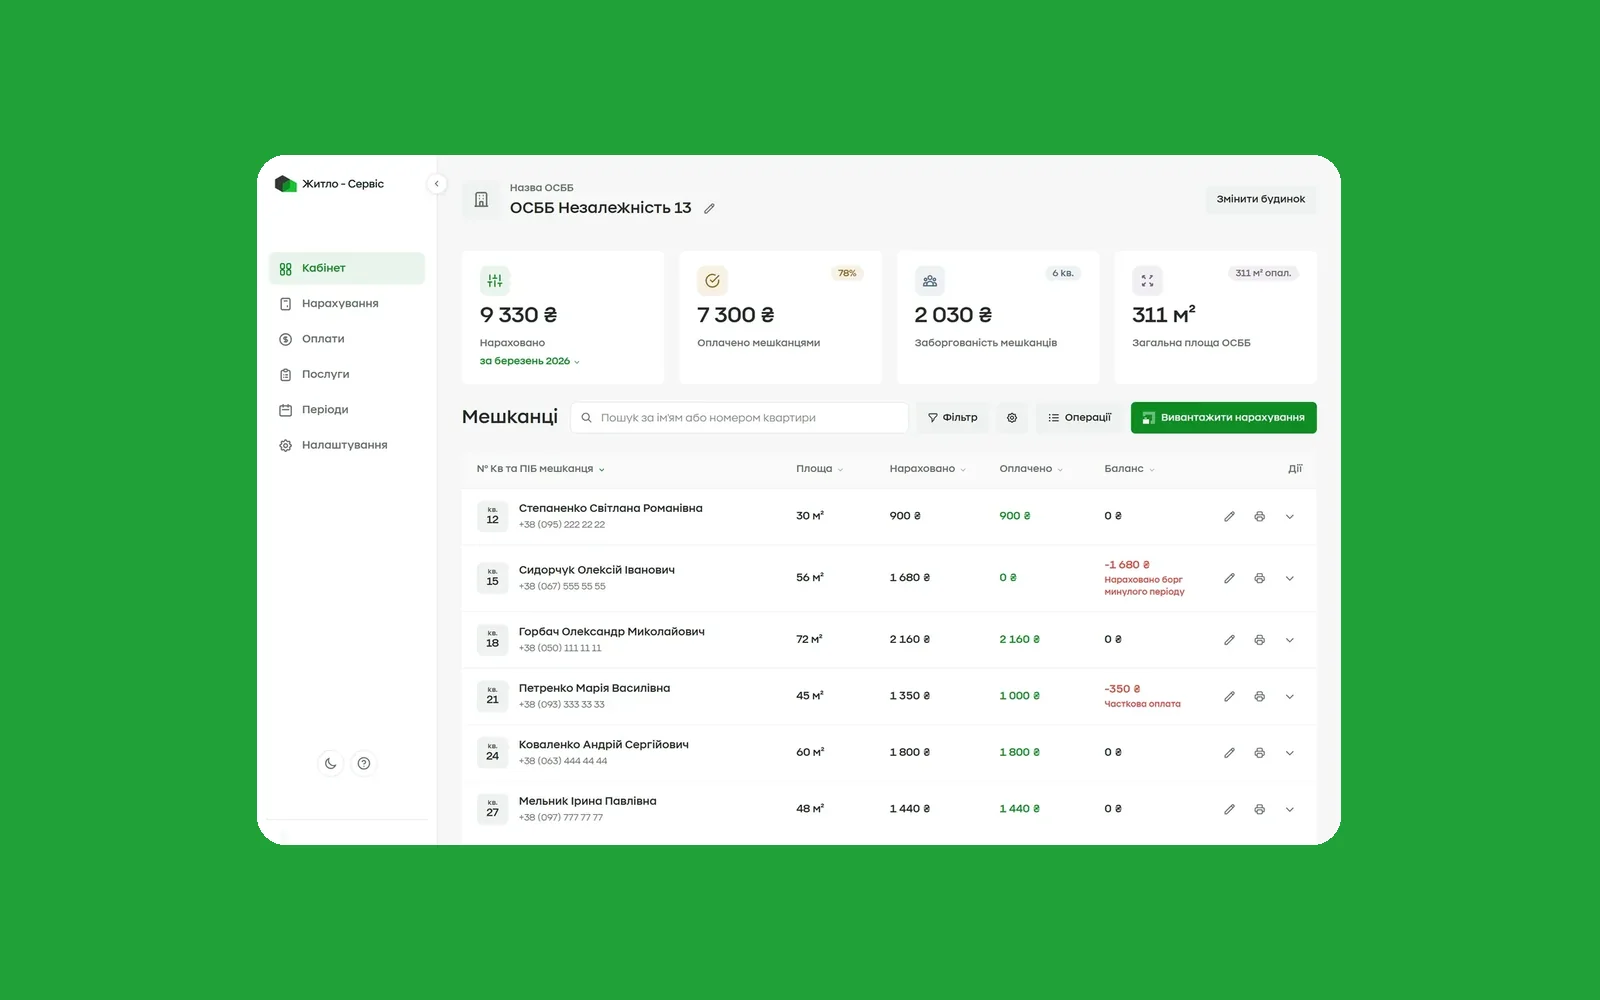Edit Коваленко Андрій Сергійович row
This screenshot has width=1600, height=1000.
coord(1229,753)
